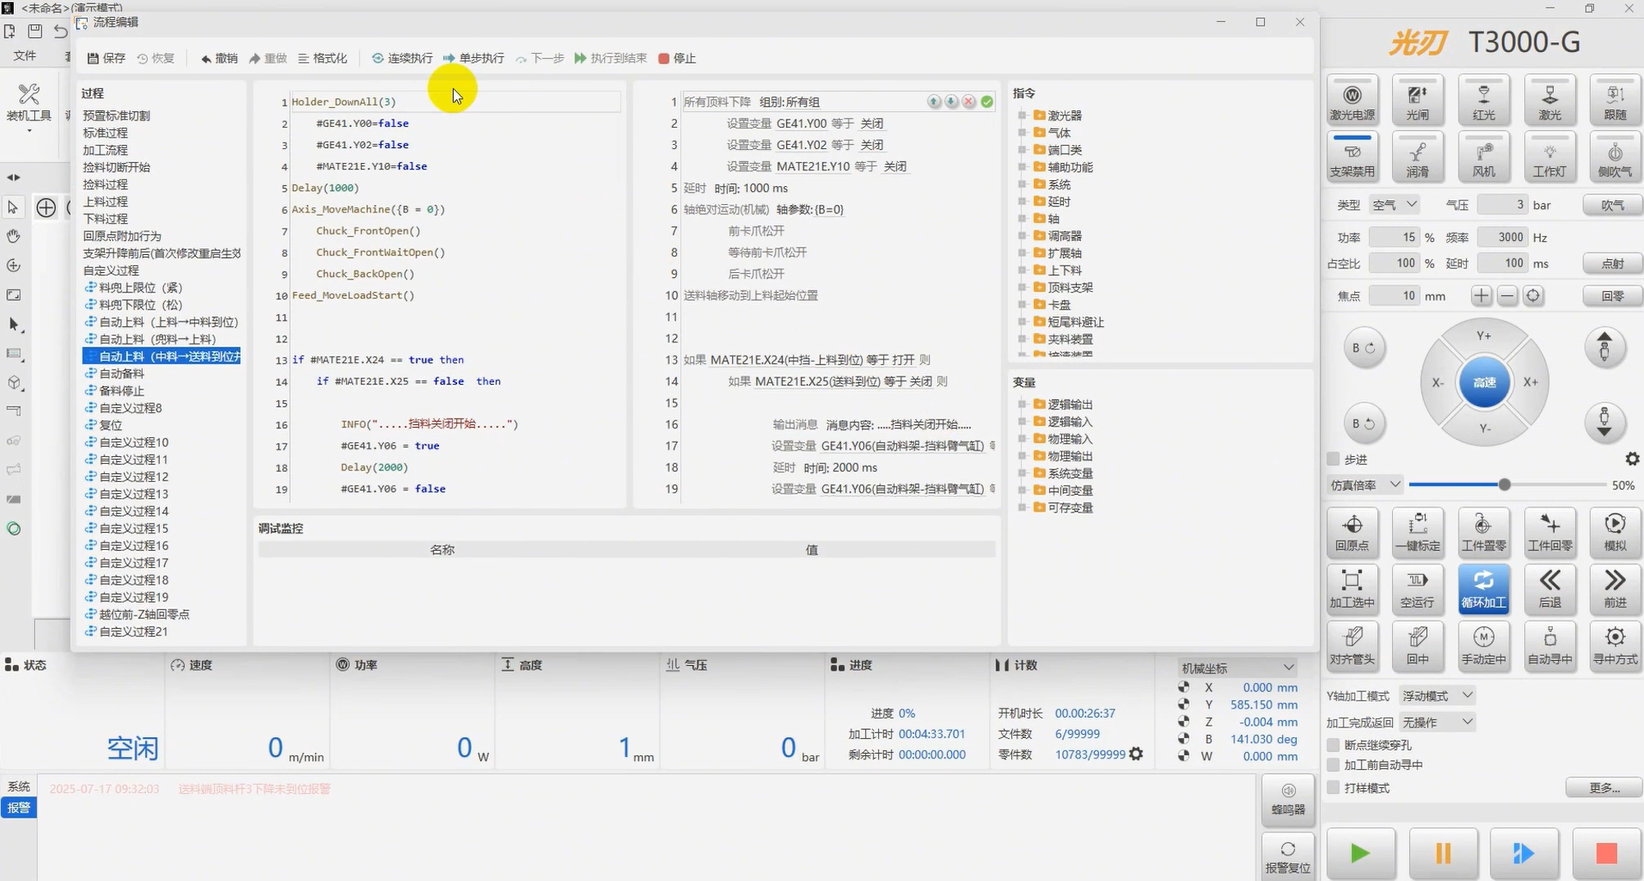The width and height of the screenshot is (1644, 881).
Task: Click the 空运行 dry run button
Action: coord(1417,589)
